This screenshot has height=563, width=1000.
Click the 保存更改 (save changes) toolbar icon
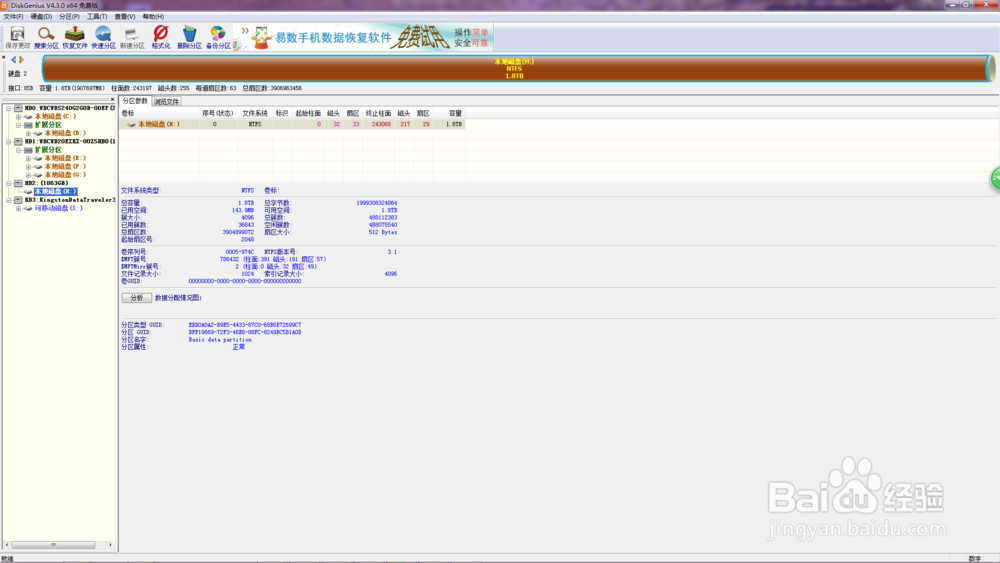17,38
